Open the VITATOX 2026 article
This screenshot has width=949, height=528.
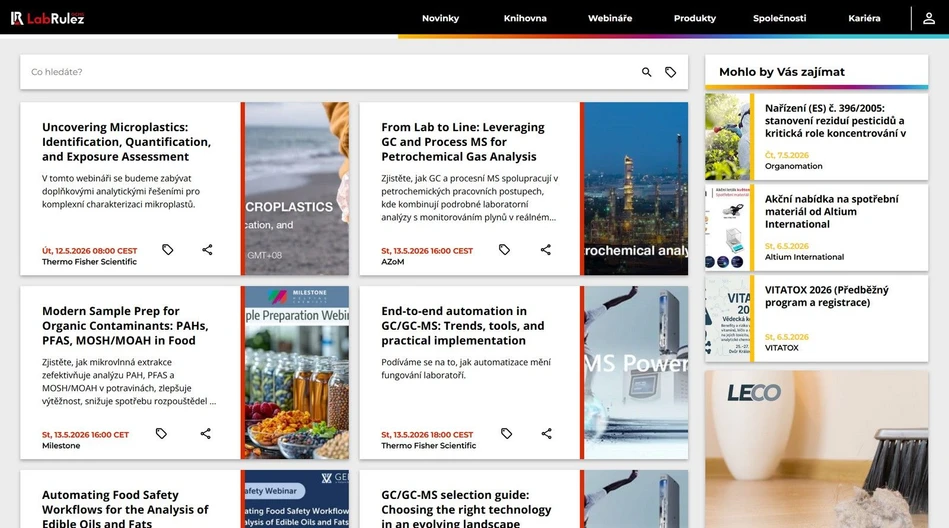pos(826,296)
